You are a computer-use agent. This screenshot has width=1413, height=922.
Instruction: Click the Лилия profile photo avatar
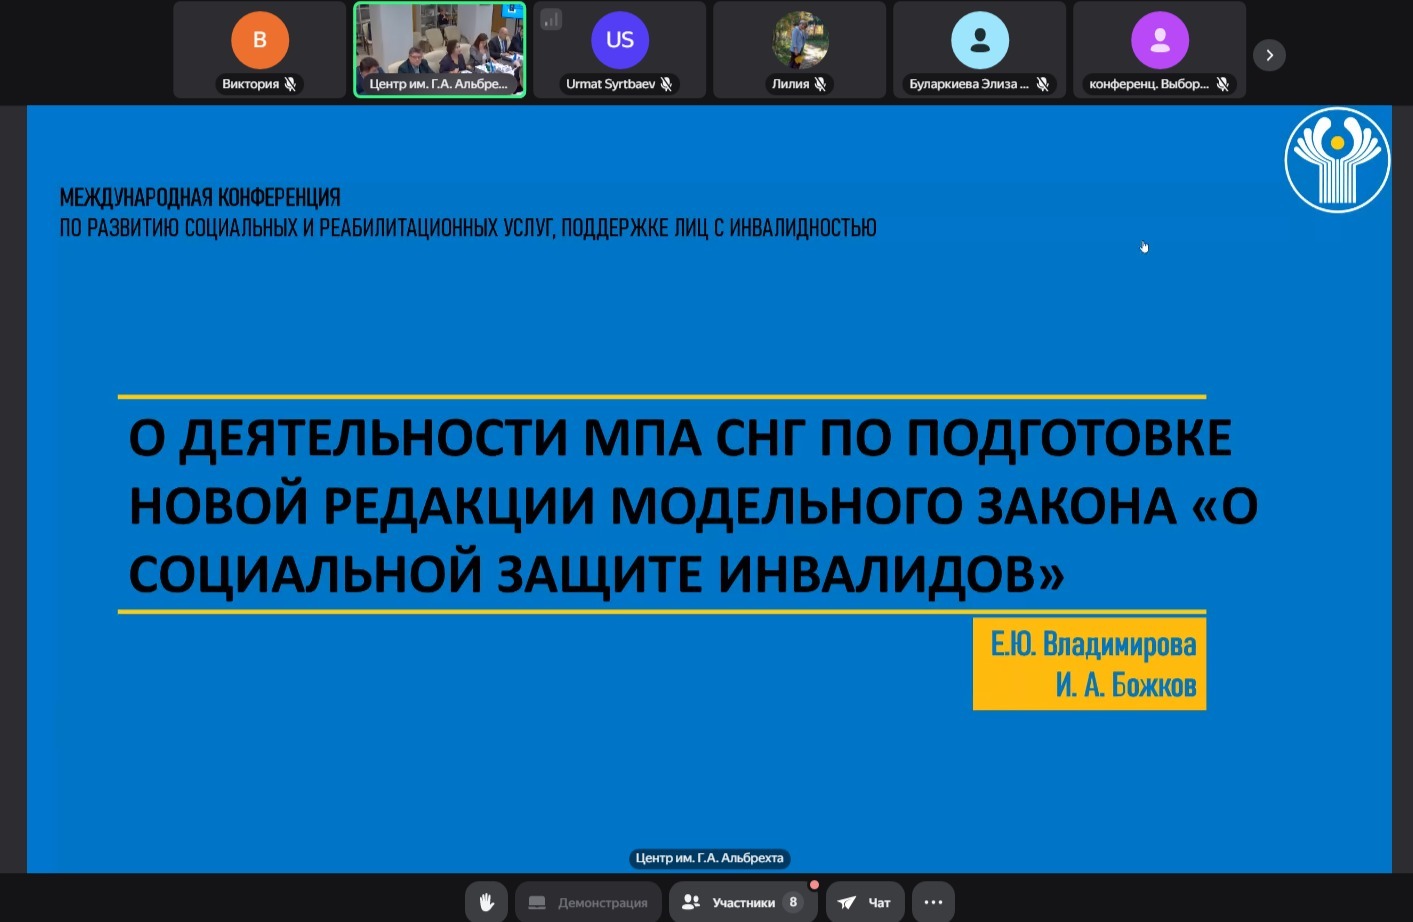(x=800, y=40)
